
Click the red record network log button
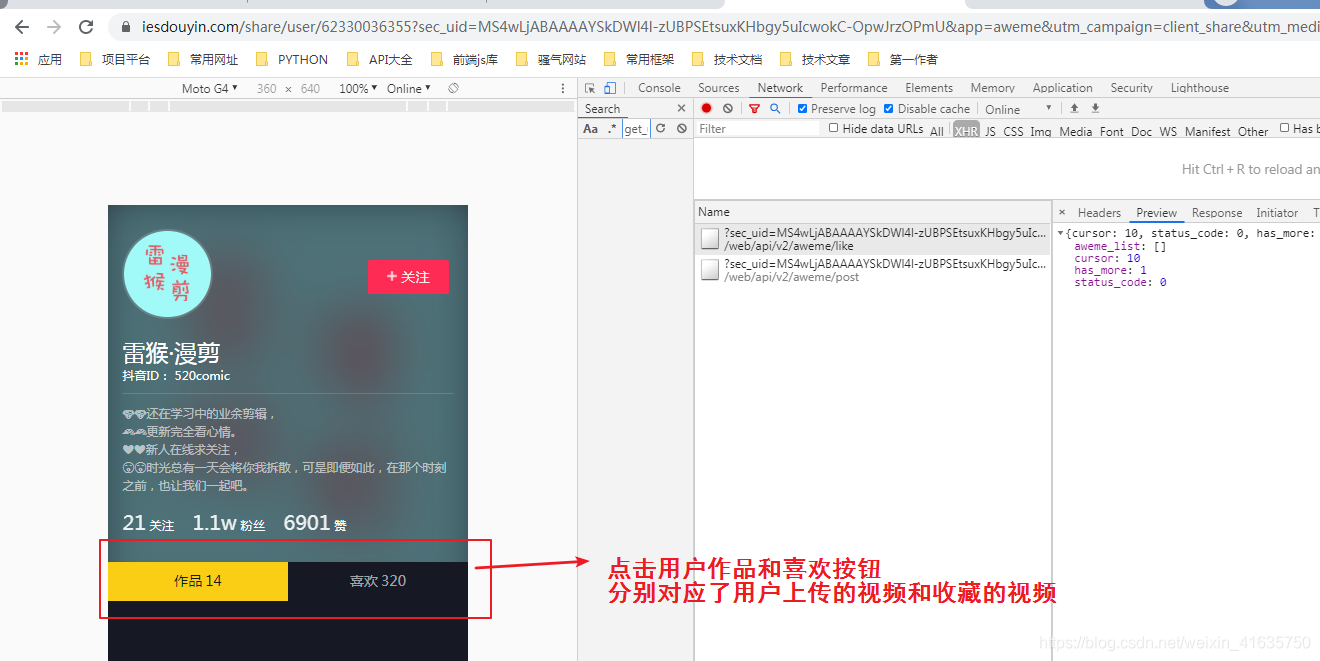(x=706, y=108)
